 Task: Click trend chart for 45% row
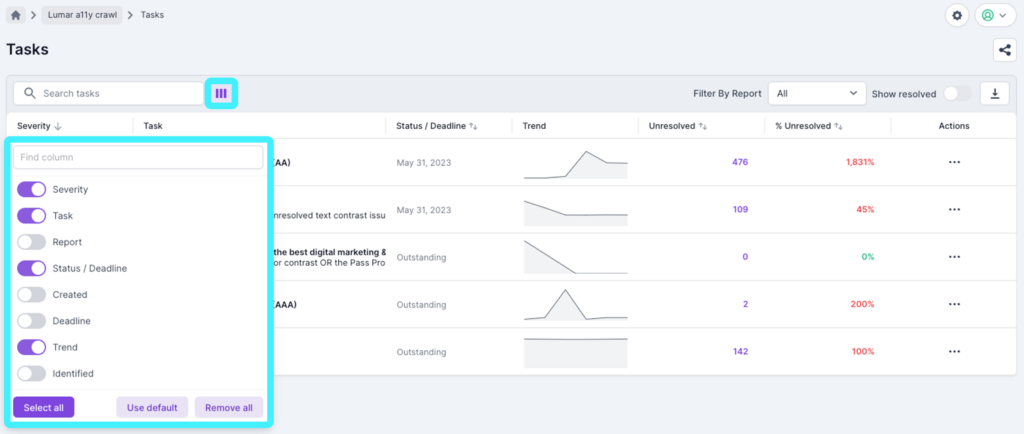pyautogui.click(x=575, y=212)
